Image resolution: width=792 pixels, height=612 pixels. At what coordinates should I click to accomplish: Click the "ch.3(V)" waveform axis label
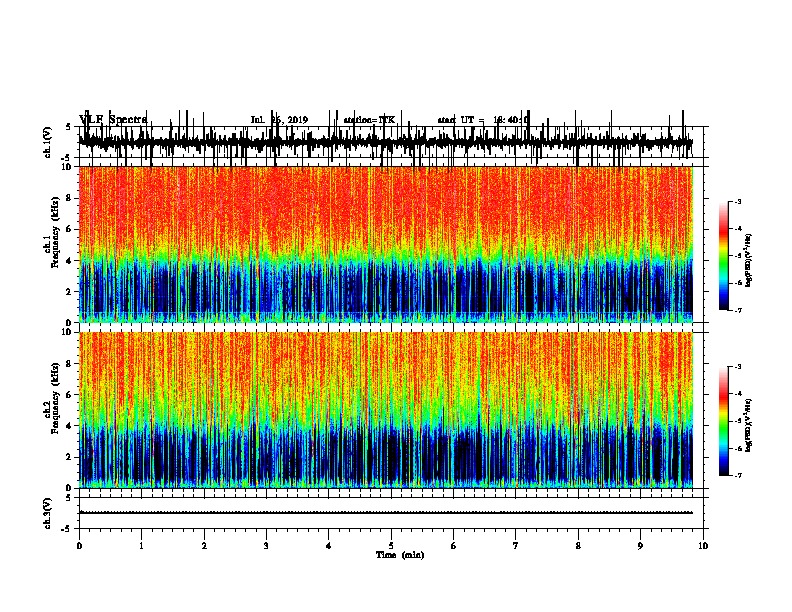point(48,513)
